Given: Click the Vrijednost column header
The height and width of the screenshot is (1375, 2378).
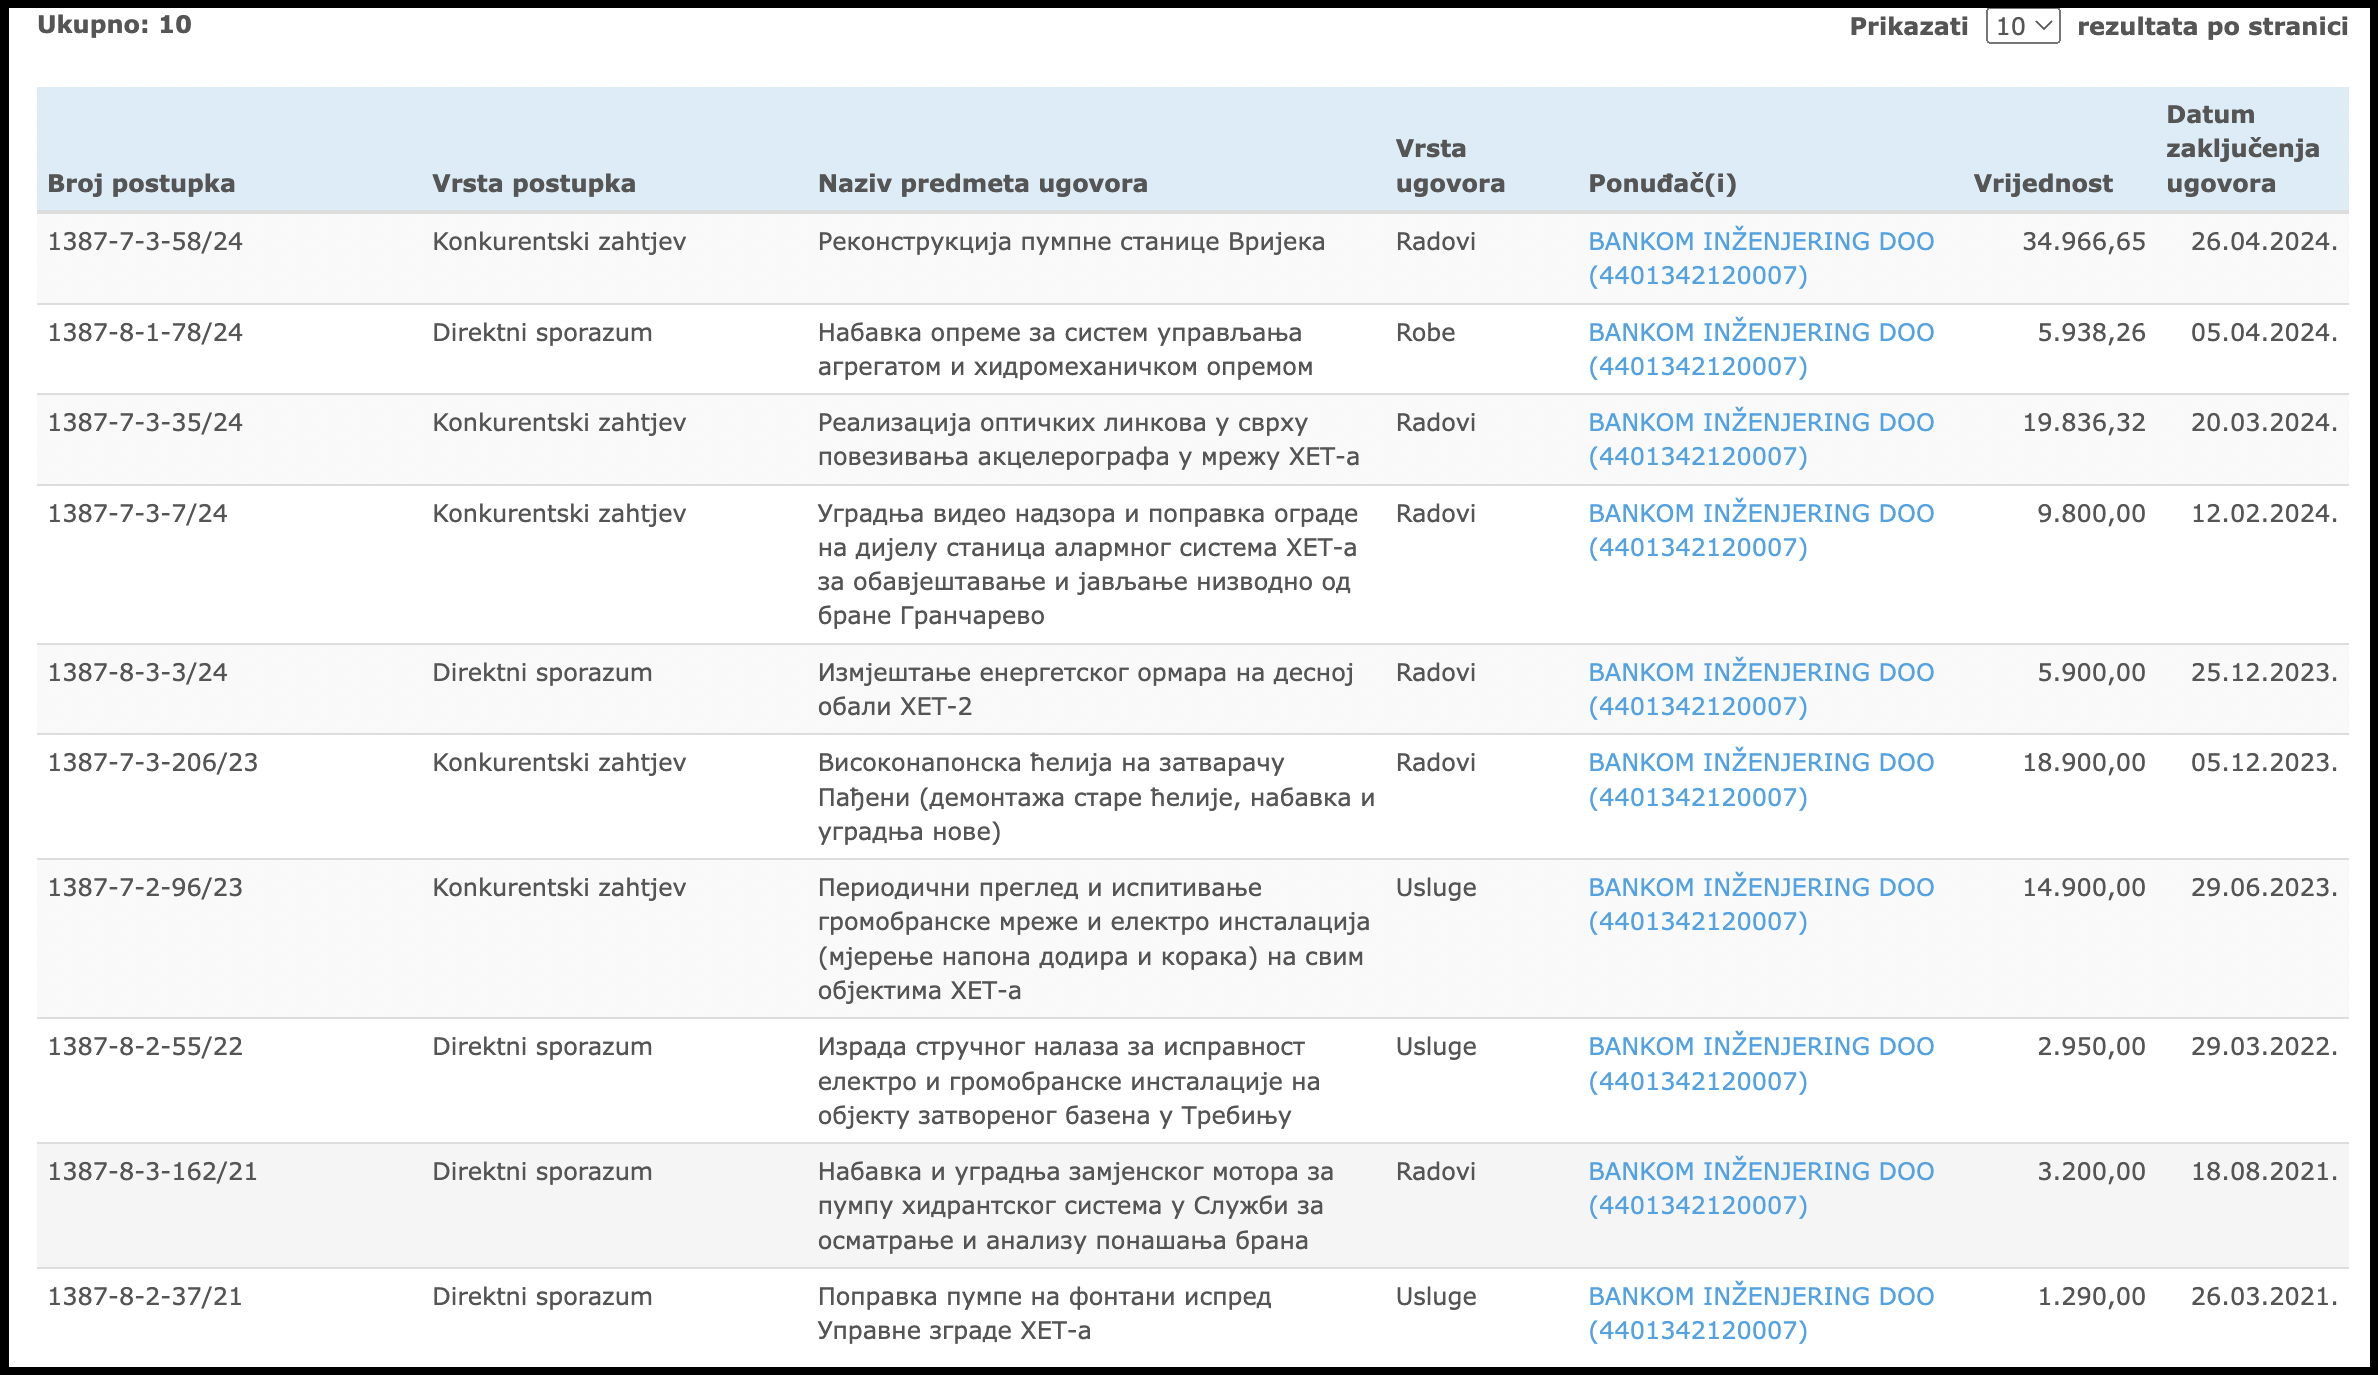Looking at the screenshot, I should [2043, 184].
